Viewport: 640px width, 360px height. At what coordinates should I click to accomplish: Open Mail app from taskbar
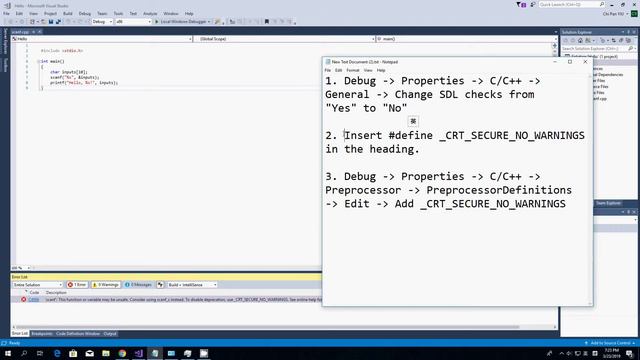pyautogui.click(x=89, y=353)
